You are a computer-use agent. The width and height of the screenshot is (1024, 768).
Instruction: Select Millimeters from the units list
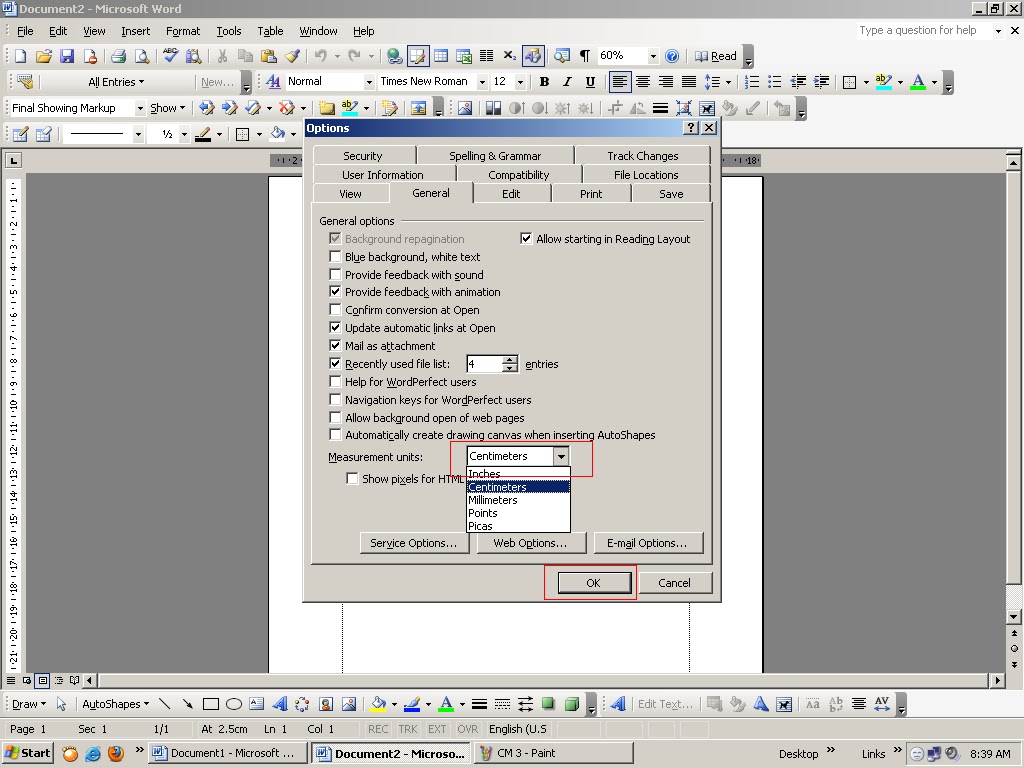(519, 500)
